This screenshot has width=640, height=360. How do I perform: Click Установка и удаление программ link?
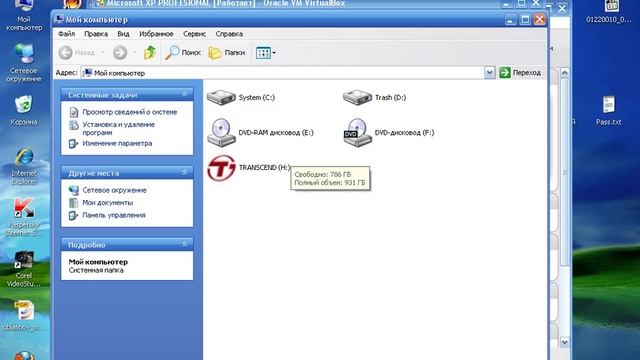coord(118,129)
